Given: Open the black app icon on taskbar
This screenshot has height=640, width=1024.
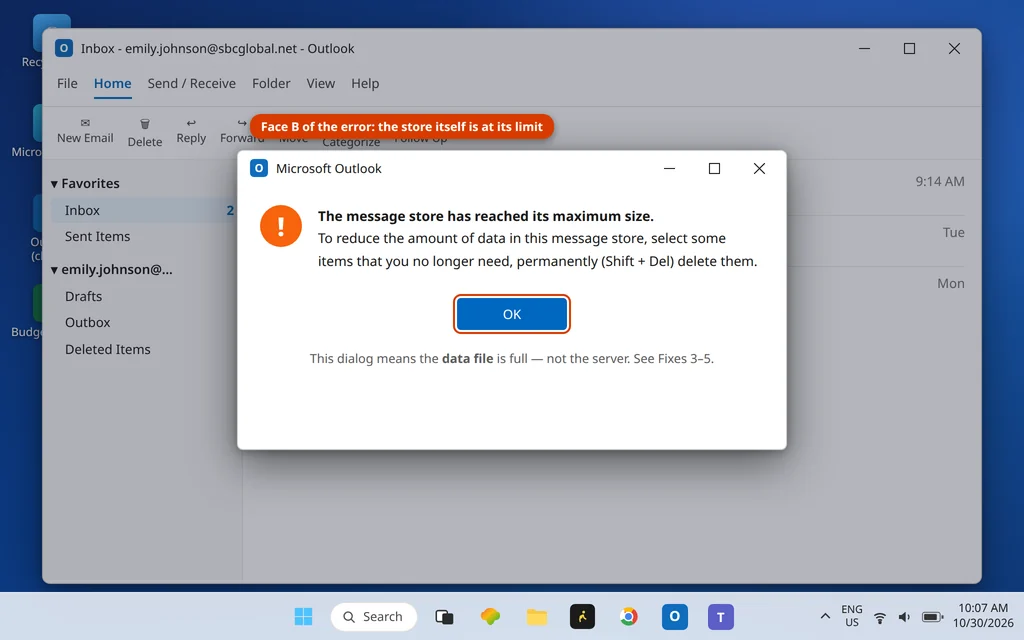Looking at the screenshot, I should coord(583,616).
